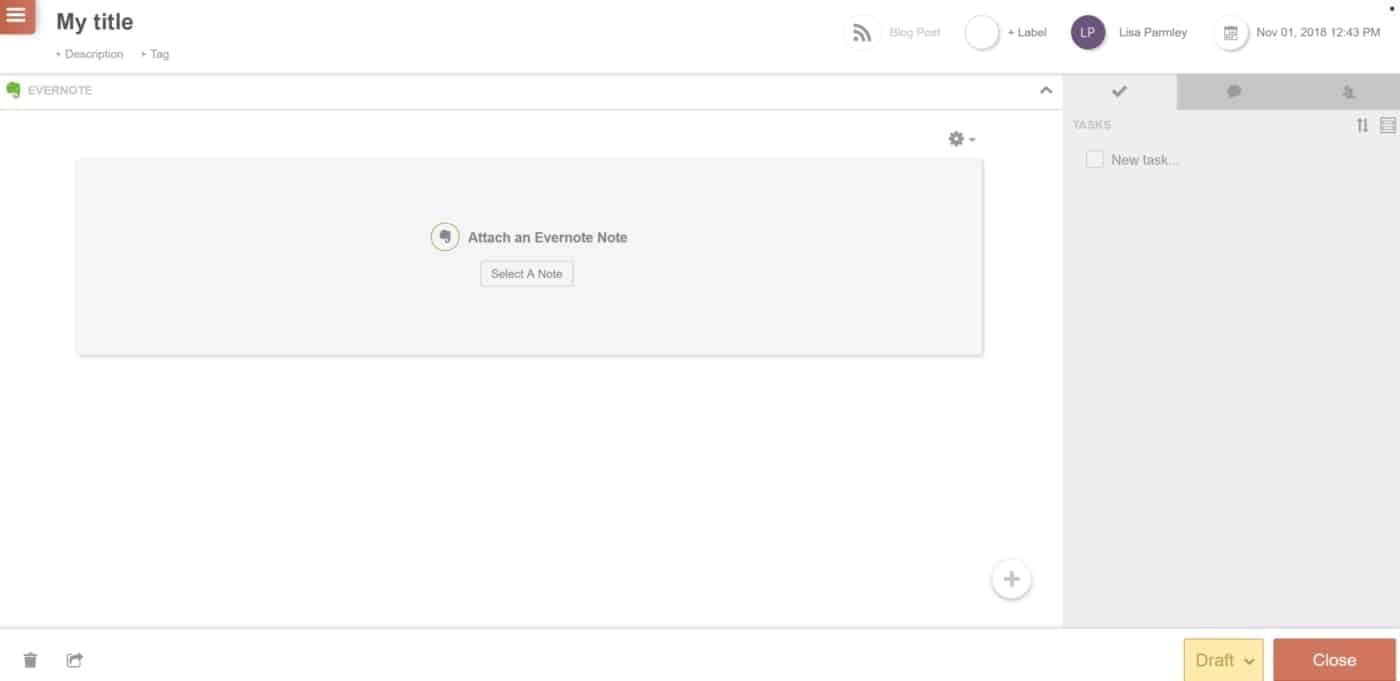The width and height of the screenshot is (1400, 681).
Task: Add a label with + Label
Action: point(1027,33)
